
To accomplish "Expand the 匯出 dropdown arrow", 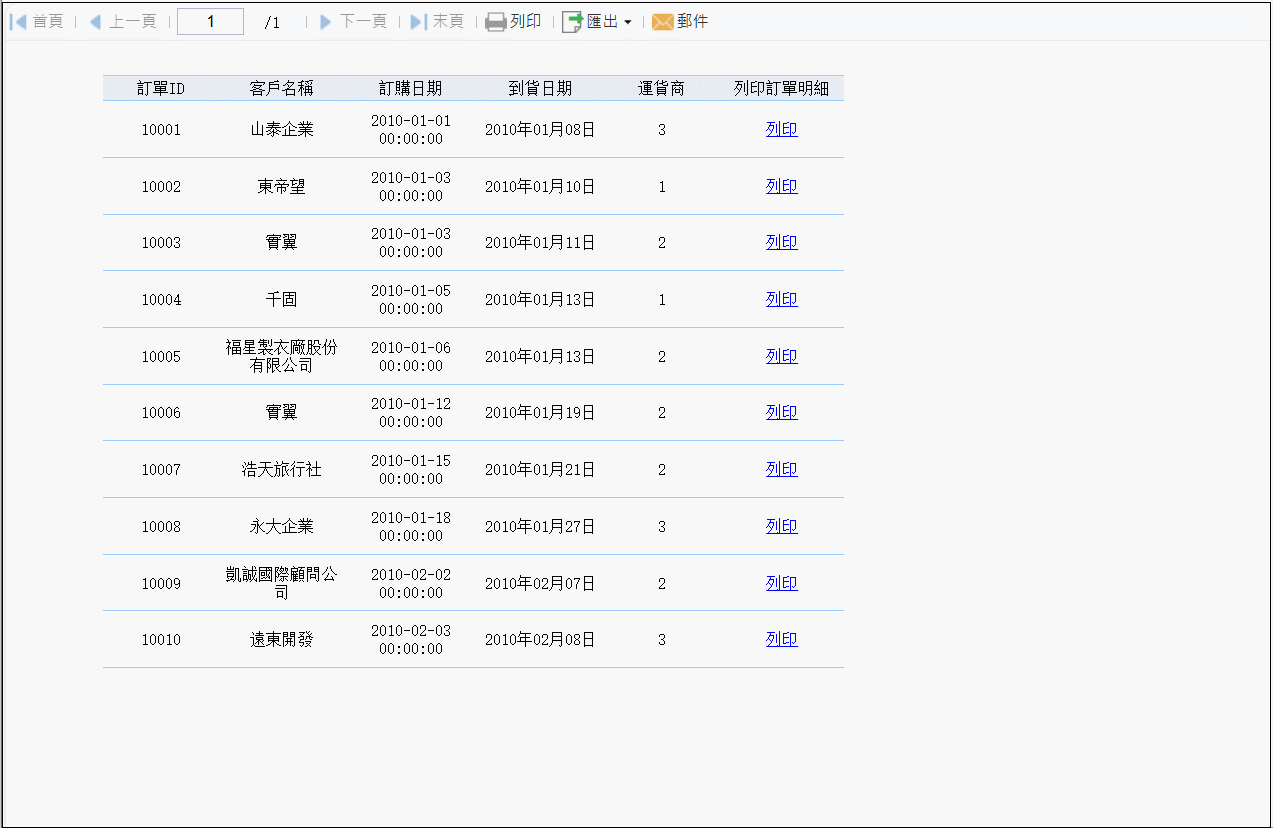I will 628,22.
